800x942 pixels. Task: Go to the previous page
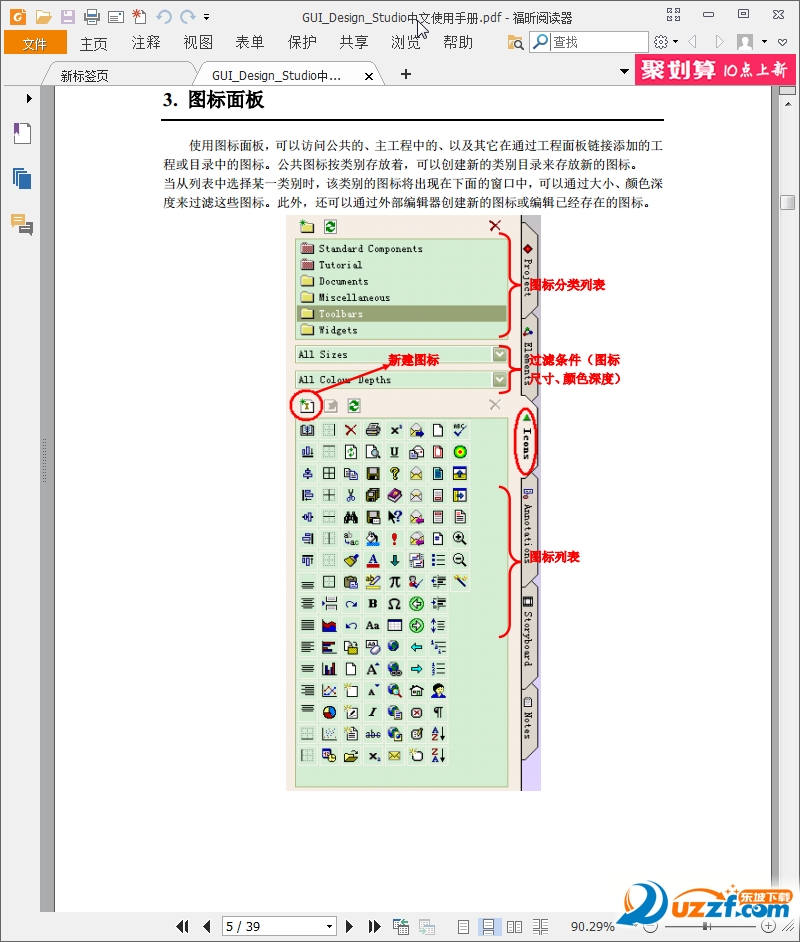click(x=207, y=926)
